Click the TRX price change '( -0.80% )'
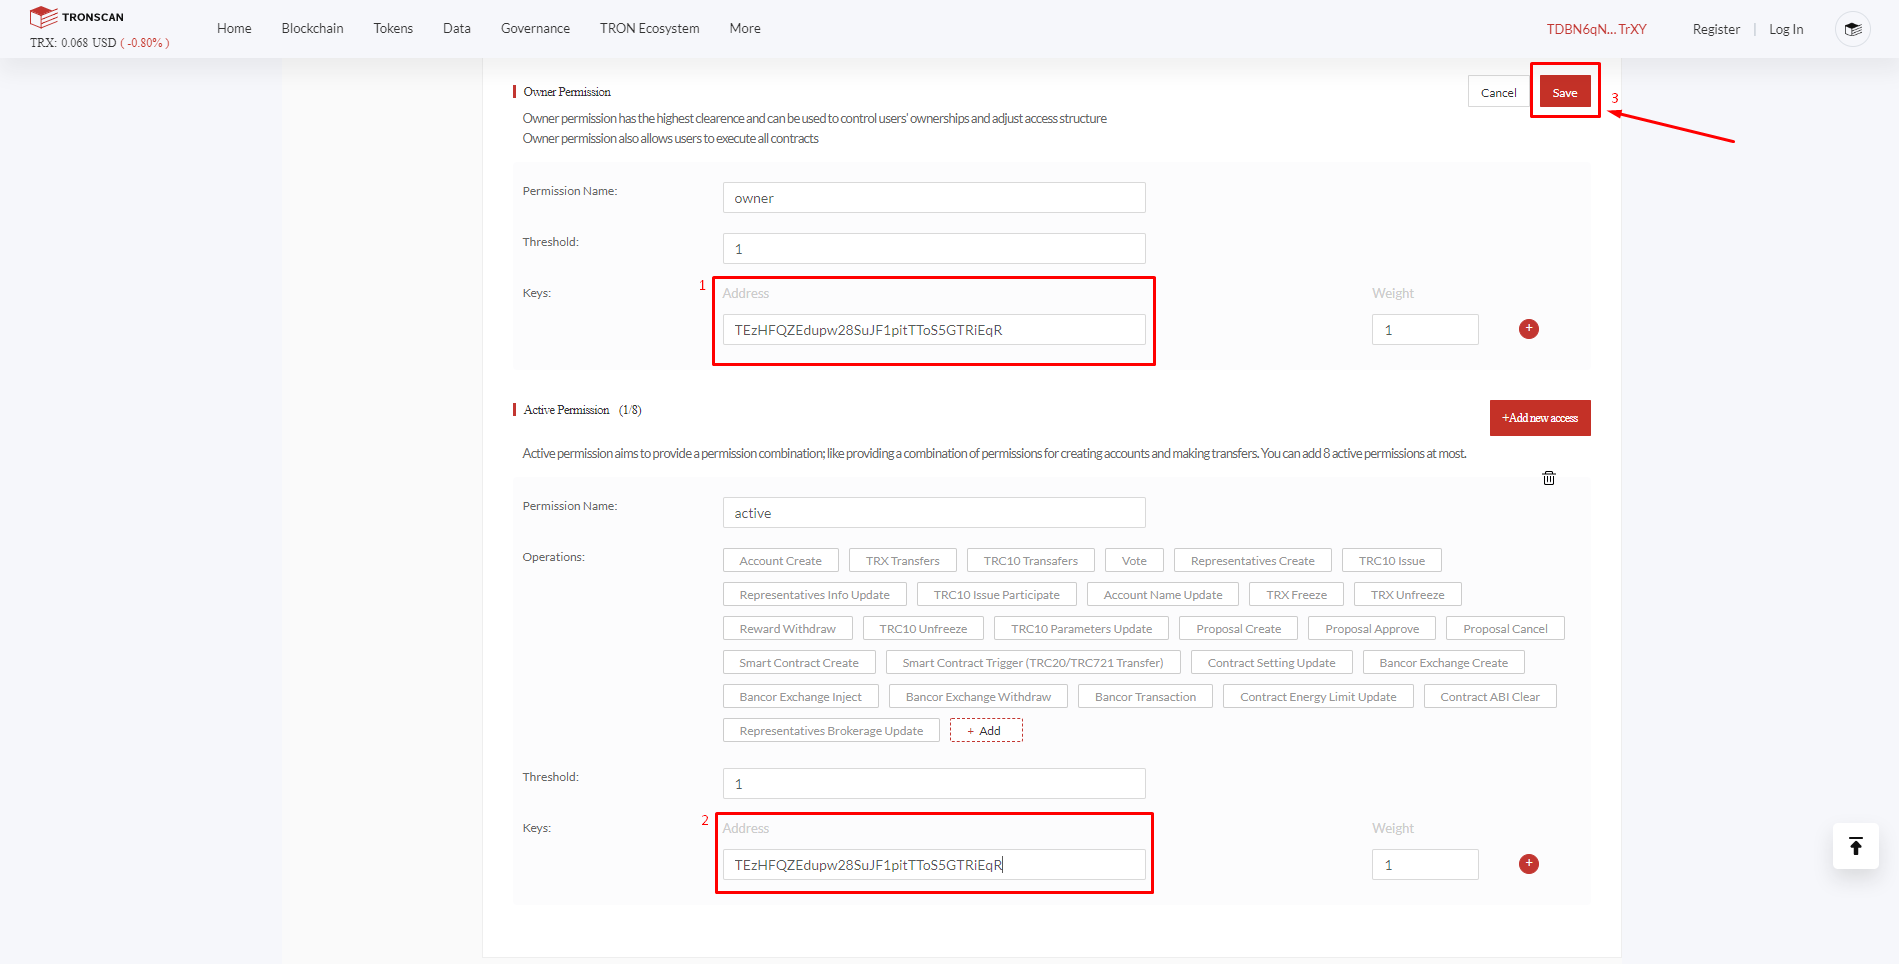This screenshot has width=1899, height=964. pos(145,43)
